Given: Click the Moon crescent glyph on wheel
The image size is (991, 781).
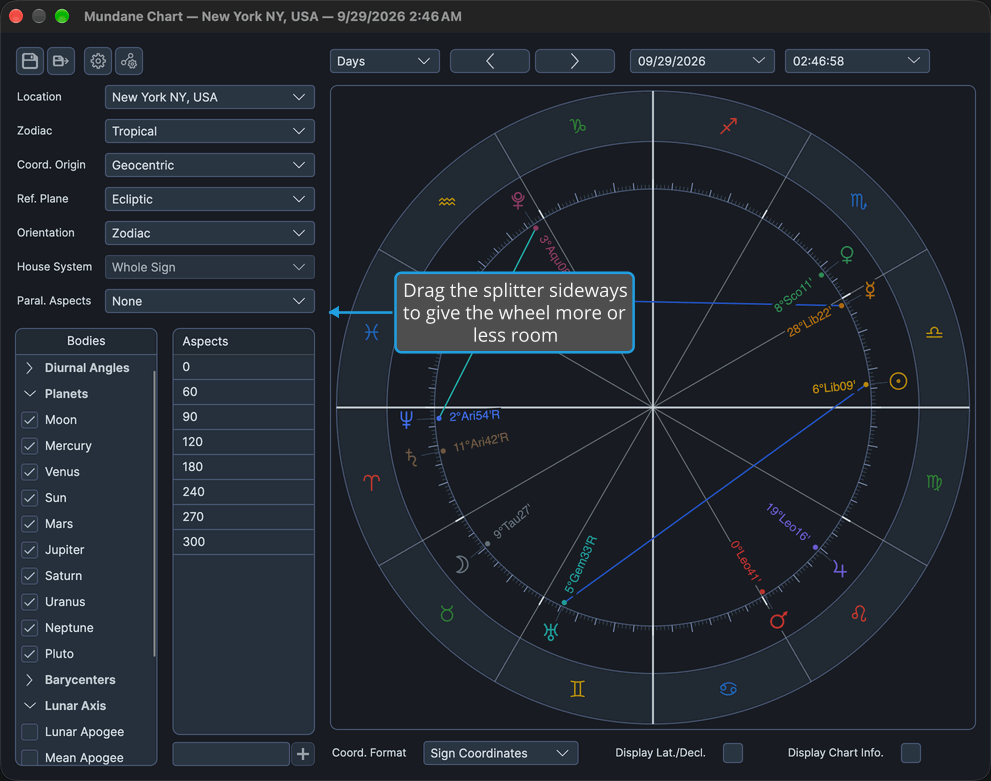Looking at the screenshot, I should click(463, 564).
